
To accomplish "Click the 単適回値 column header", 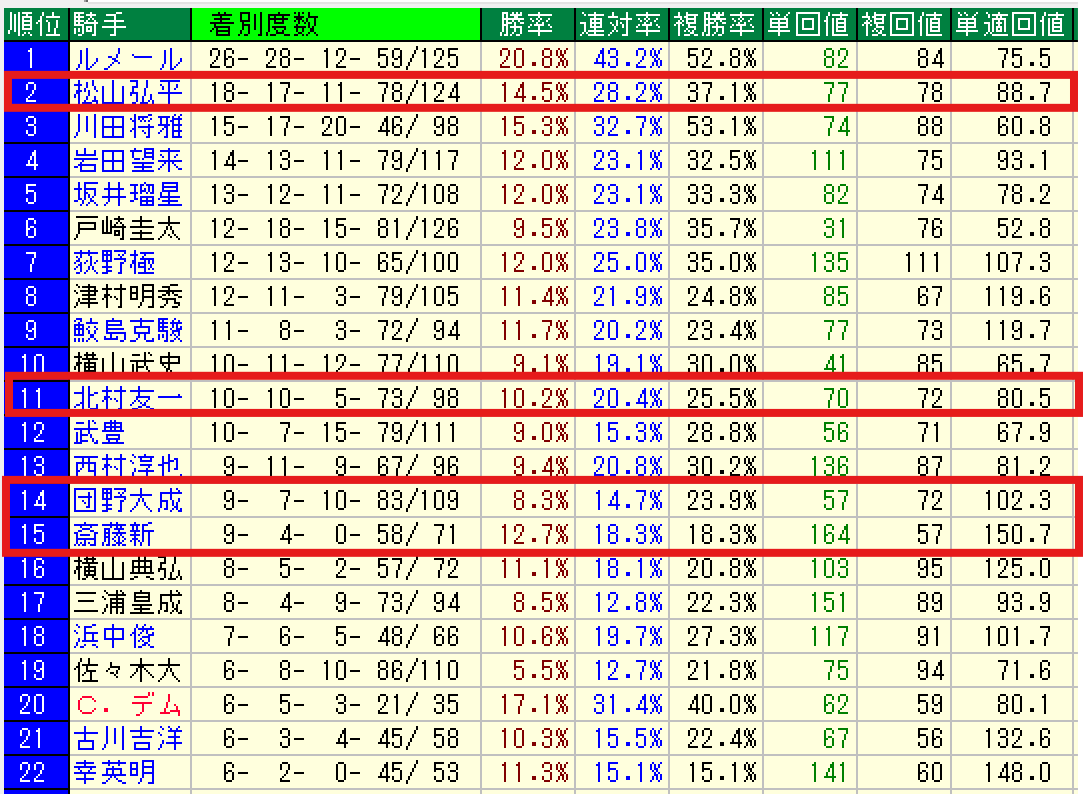I will tap(1013, 25).
